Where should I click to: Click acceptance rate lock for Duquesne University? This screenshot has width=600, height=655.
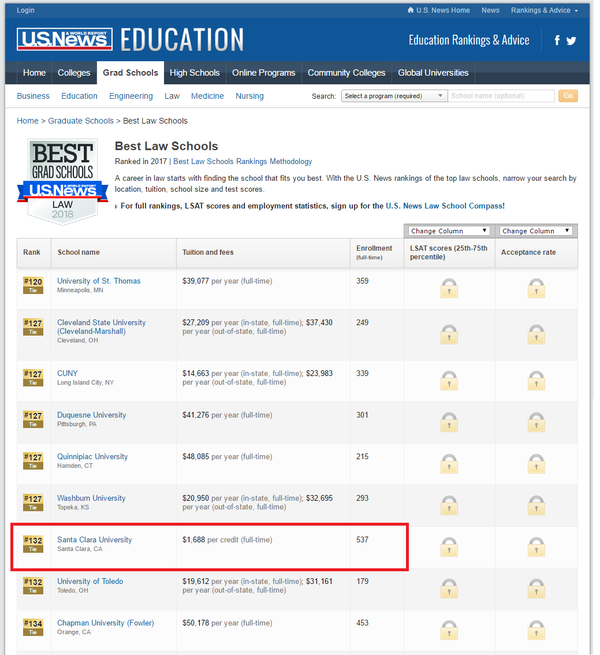click(536, 422)
